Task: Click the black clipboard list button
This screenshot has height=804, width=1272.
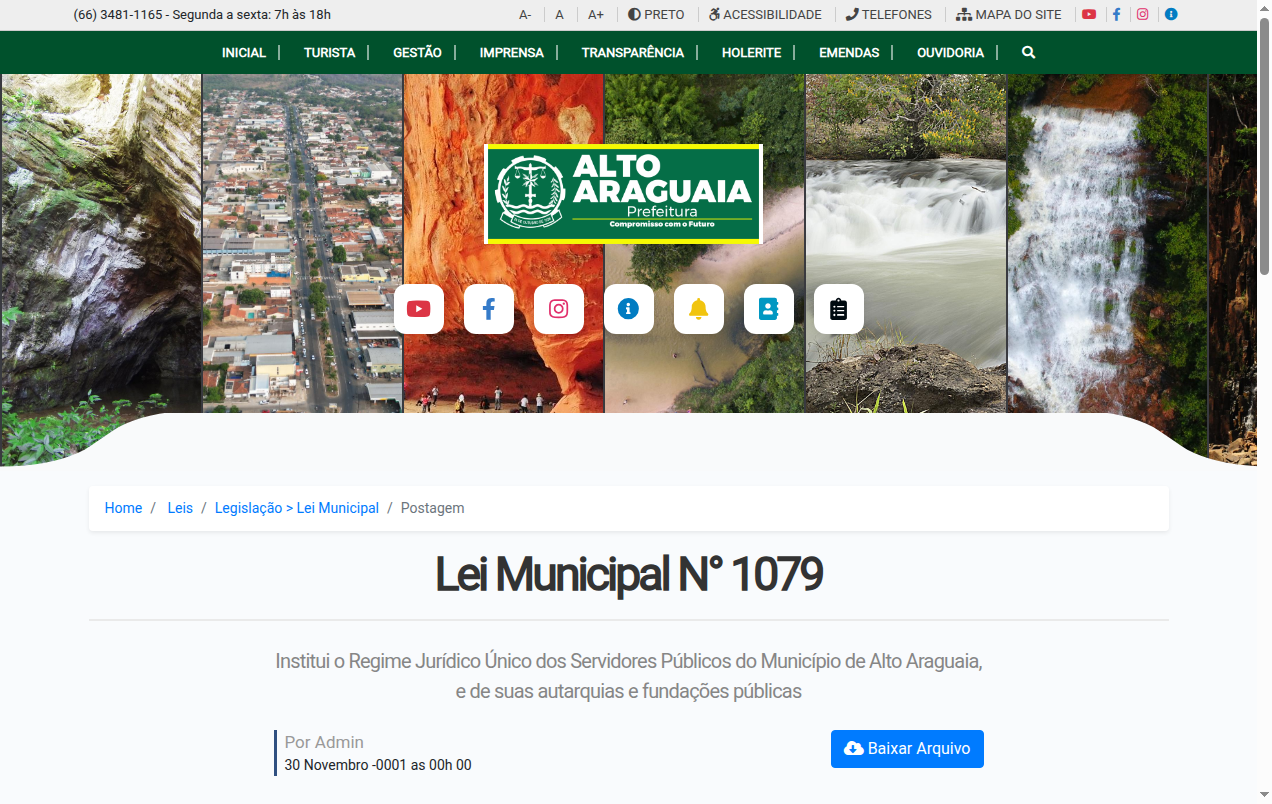Action: (x=839, y=309)
